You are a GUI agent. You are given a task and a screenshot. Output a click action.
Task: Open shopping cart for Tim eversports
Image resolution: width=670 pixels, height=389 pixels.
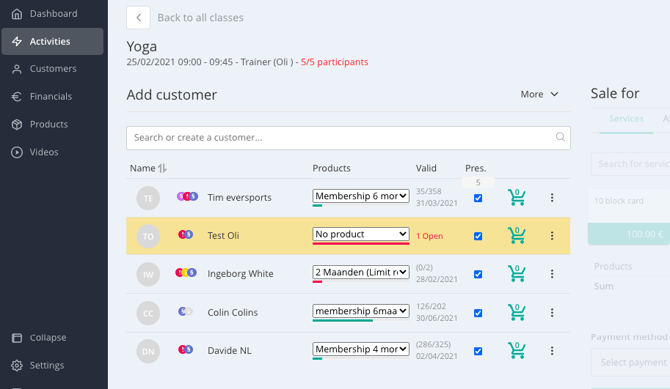517,197
